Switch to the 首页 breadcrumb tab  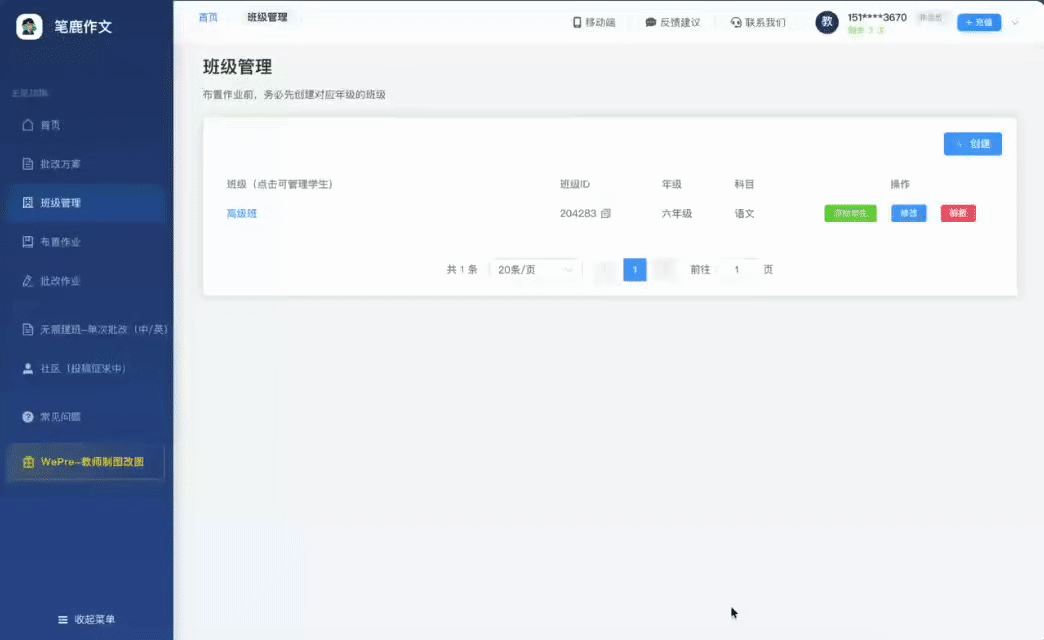point(208,18)
